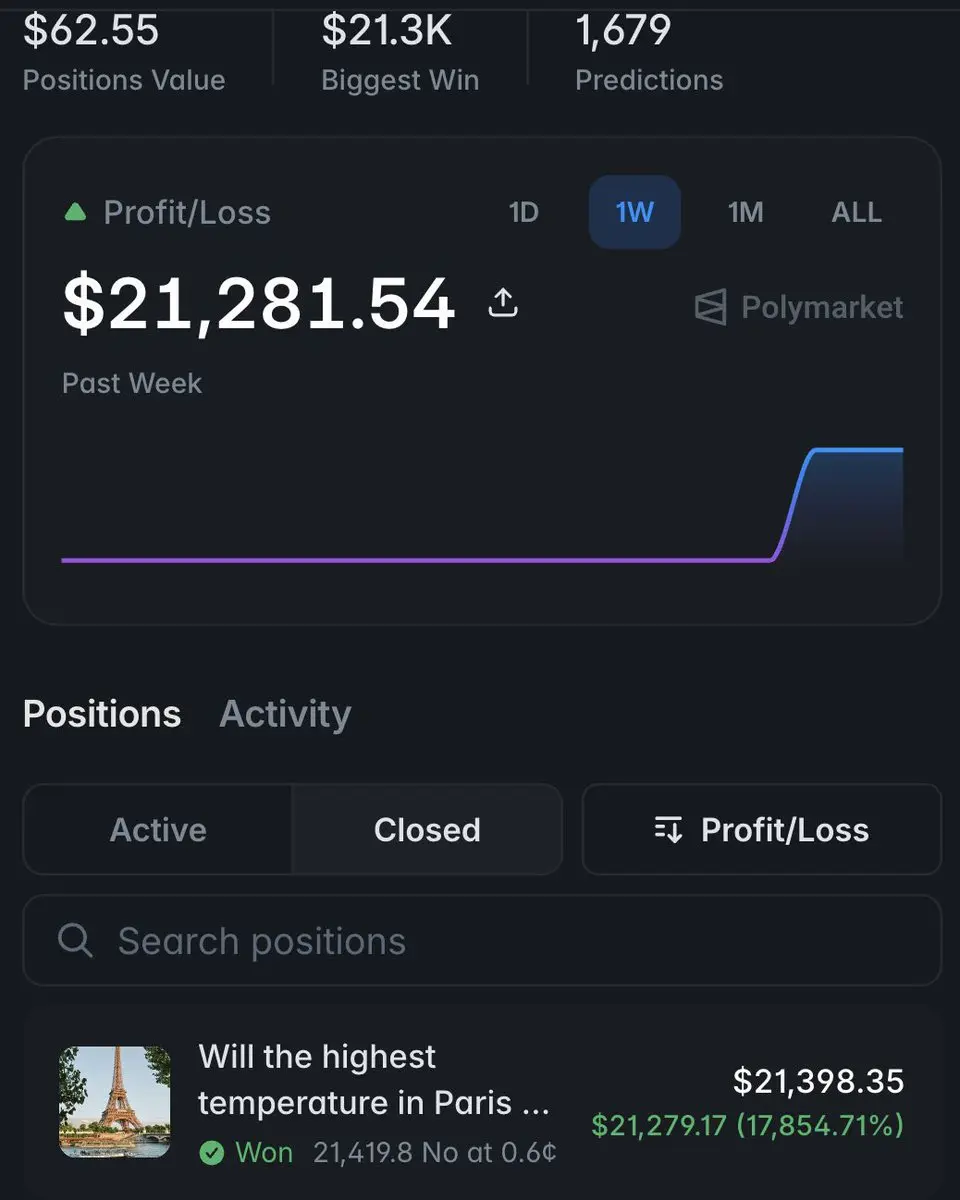Click the Polymarket logo icon
The width and height of the screenshot is (960, 1200).
pos(710,308)
